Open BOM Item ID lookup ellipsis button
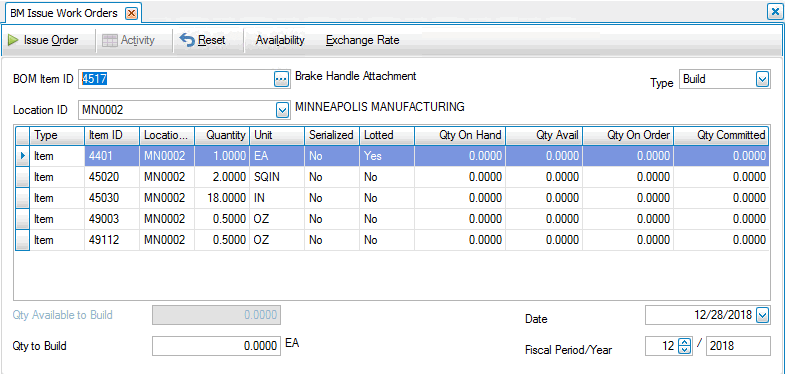Screen dimensions: 785x374 pyautogui.click(x=282, y=79)
